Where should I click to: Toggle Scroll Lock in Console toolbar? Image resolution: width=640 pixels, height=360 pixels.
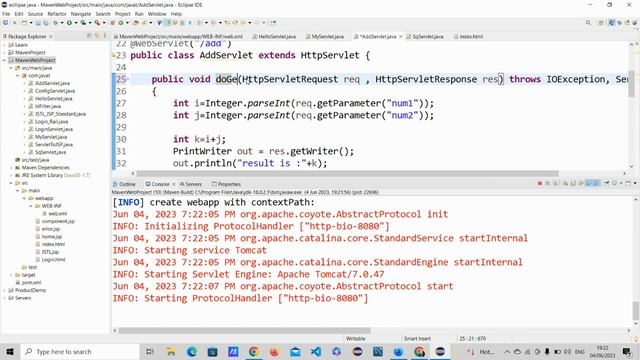pos(573,184)
